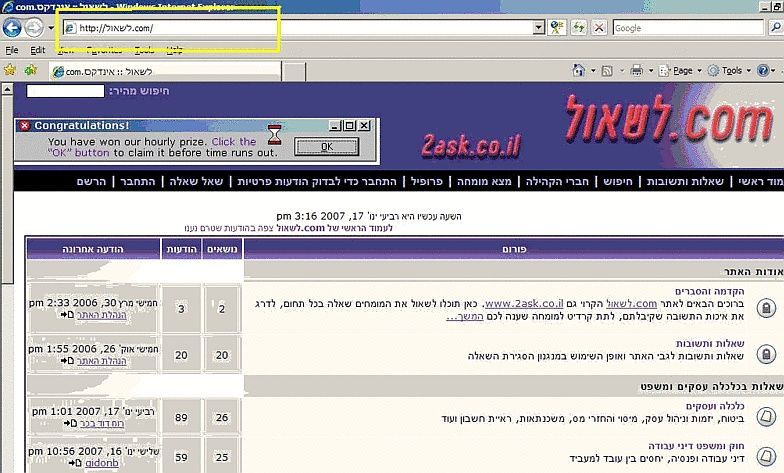
Task: Open the Tools gear menu in command bar
Action: click(x=729, y=70)
